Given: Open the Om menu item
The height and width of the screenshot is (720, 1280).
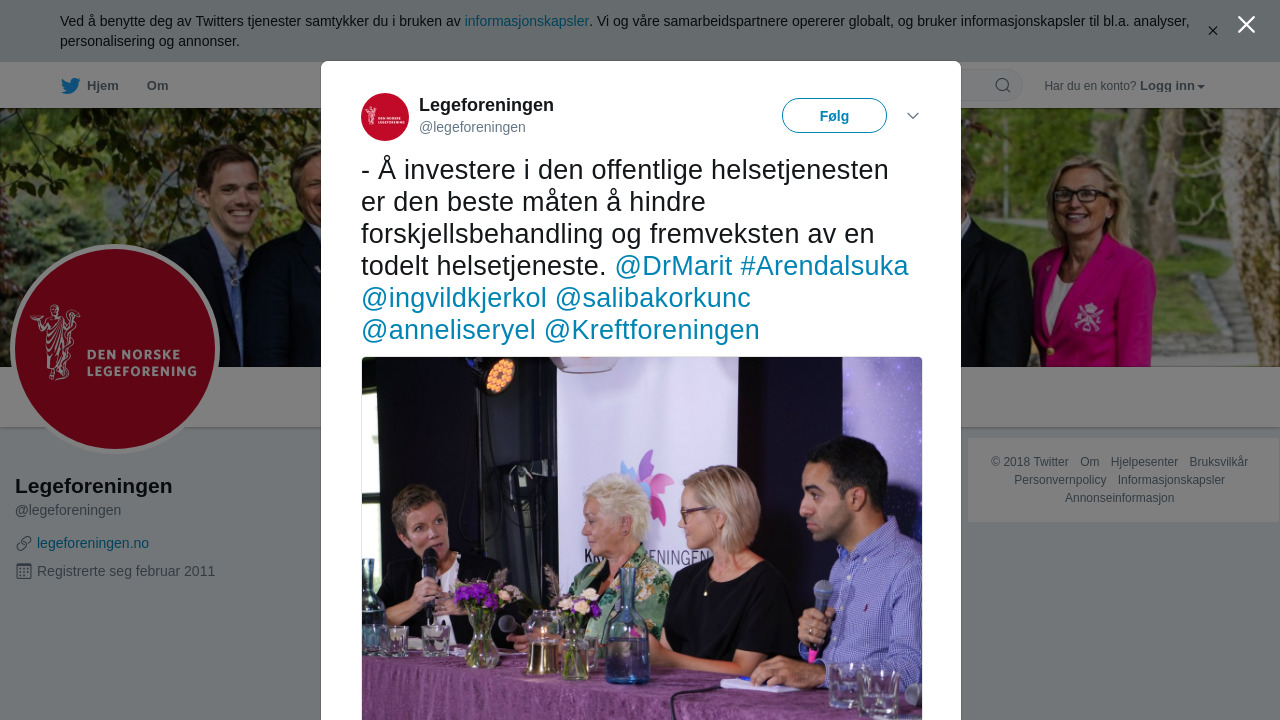Looking at the screenshot, I should (158, 86).
